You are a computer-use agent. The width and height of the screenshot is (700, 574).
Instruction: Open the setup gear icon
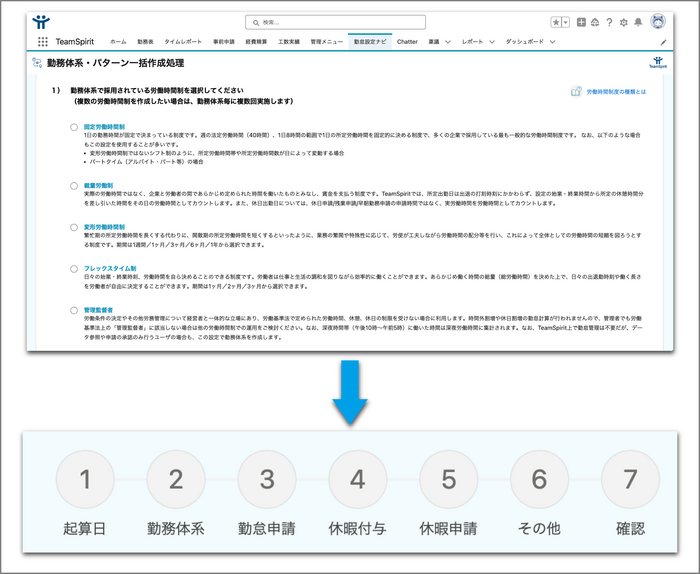(x=624, y=22)
